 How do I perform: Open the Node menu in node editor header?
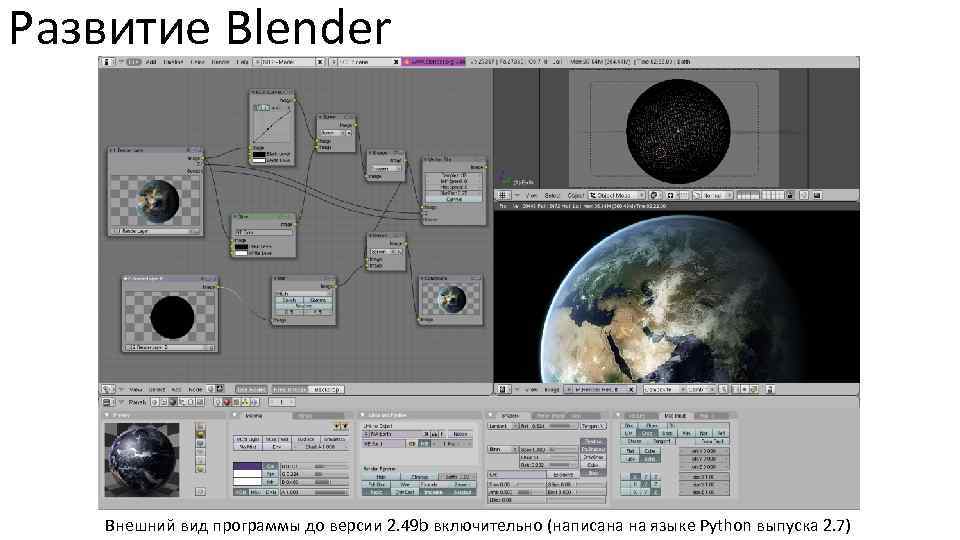click(x=195, y=389)
